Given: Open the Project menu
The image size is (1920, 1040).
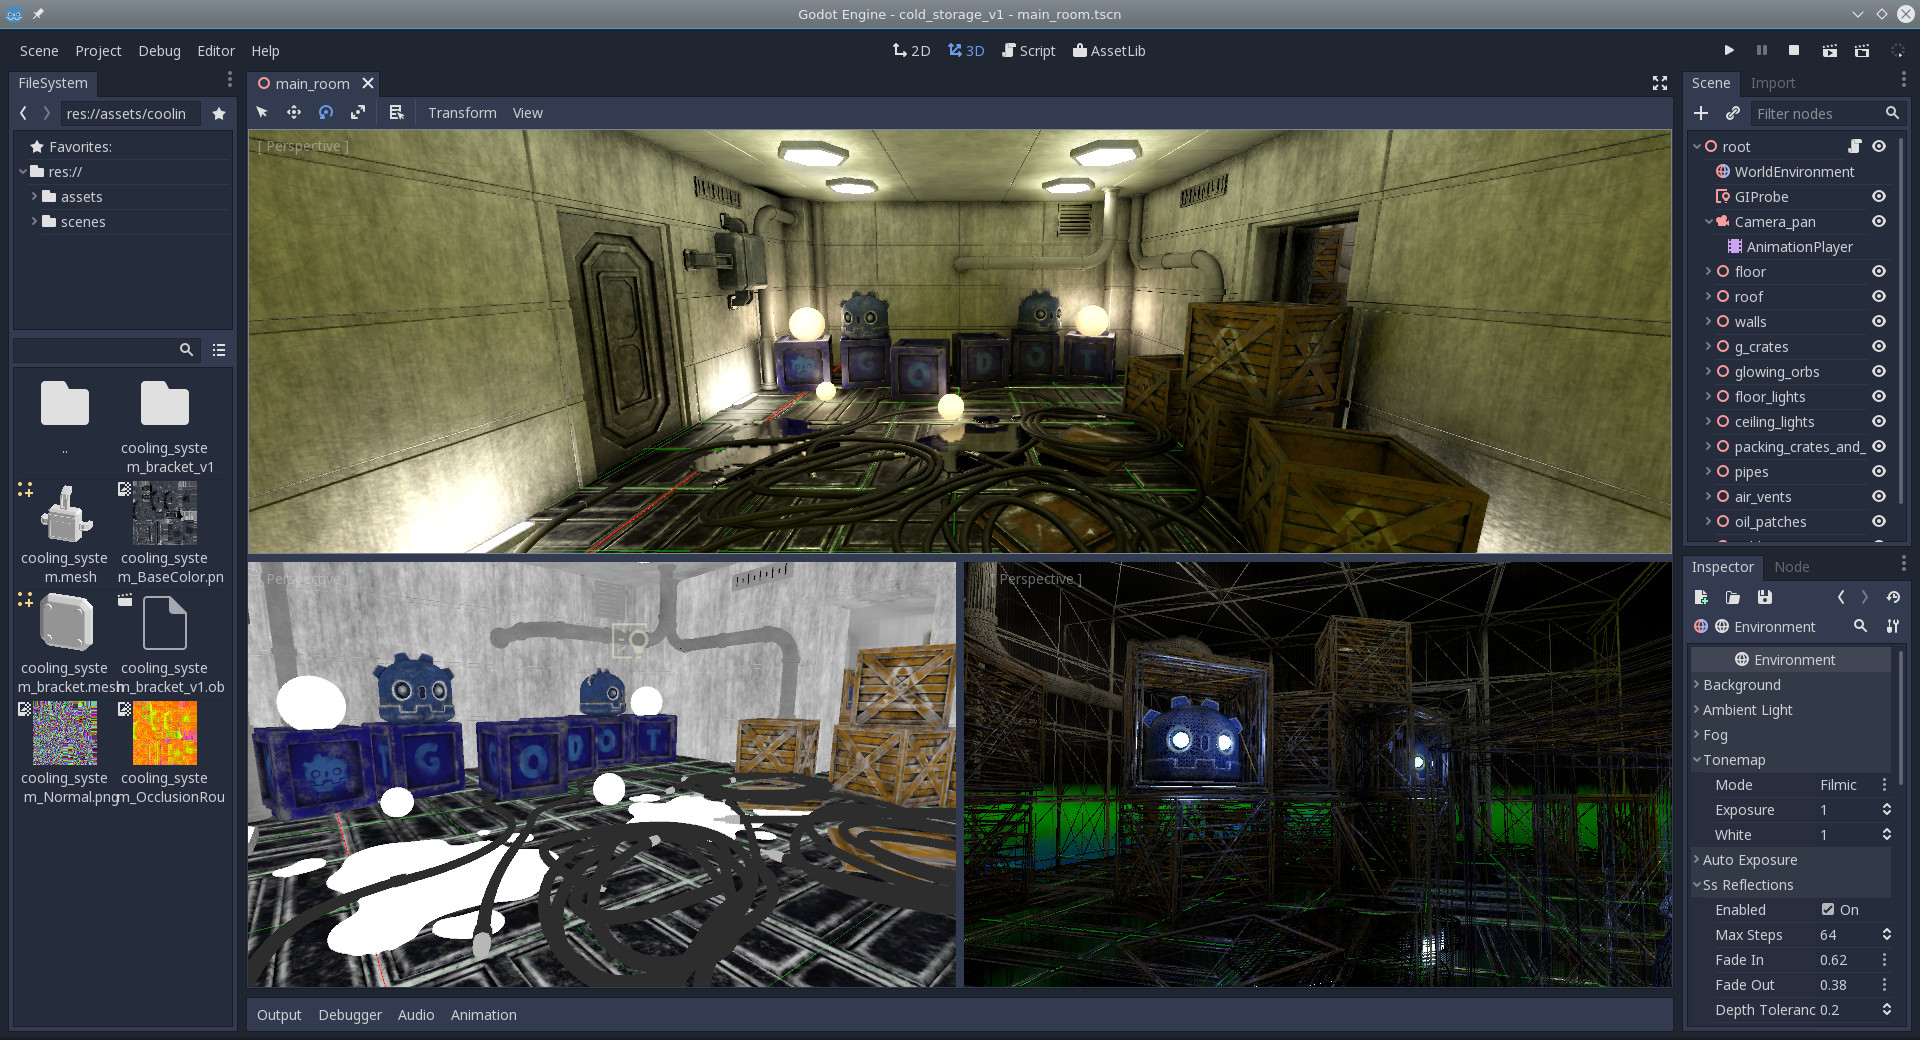Looking at the screenshot, I should pyautogui.click(x=97, y=50).
